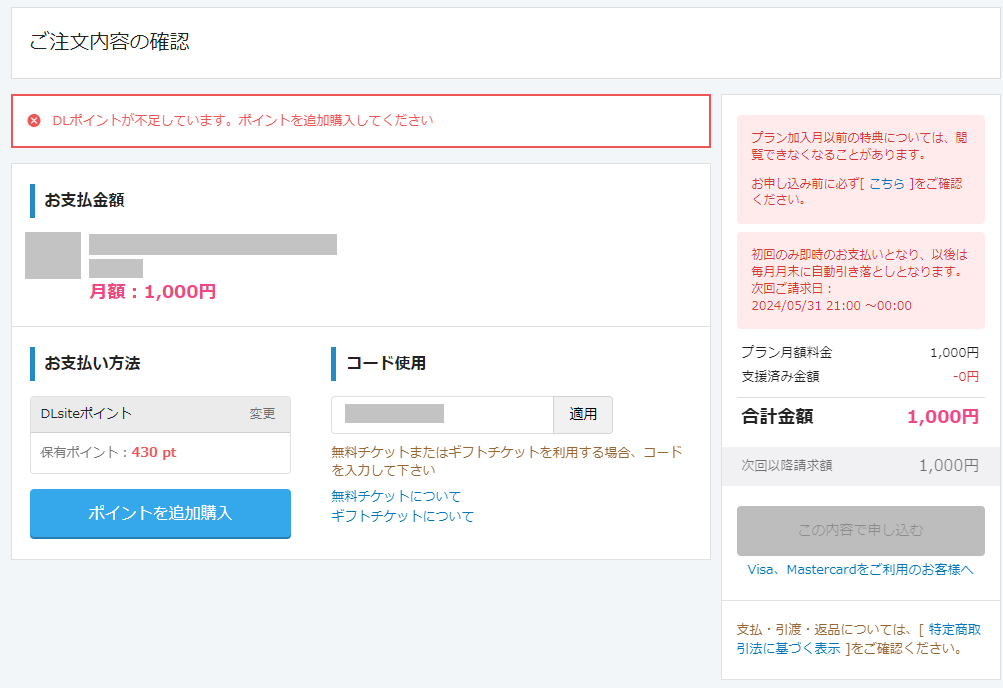Click the 次回以降請求額 row
The image size is (1003, 688).
[860, 465]
